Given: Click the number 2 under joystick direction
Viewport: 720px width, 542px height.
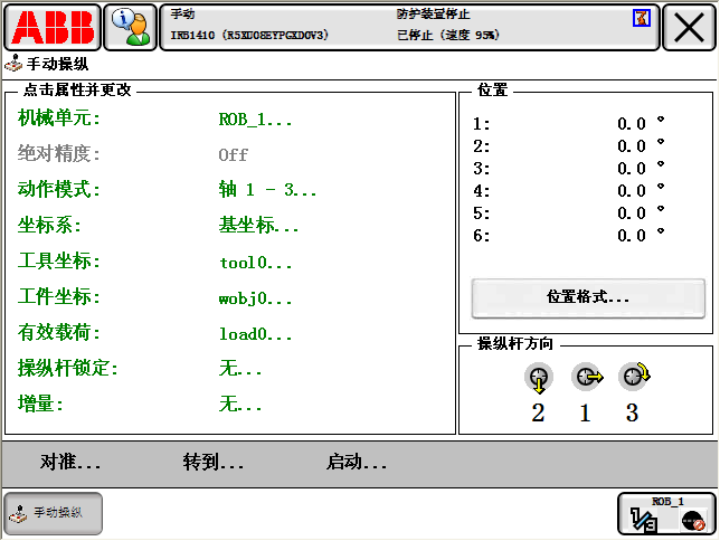Looking at the screenshot, I should (538, 412).
